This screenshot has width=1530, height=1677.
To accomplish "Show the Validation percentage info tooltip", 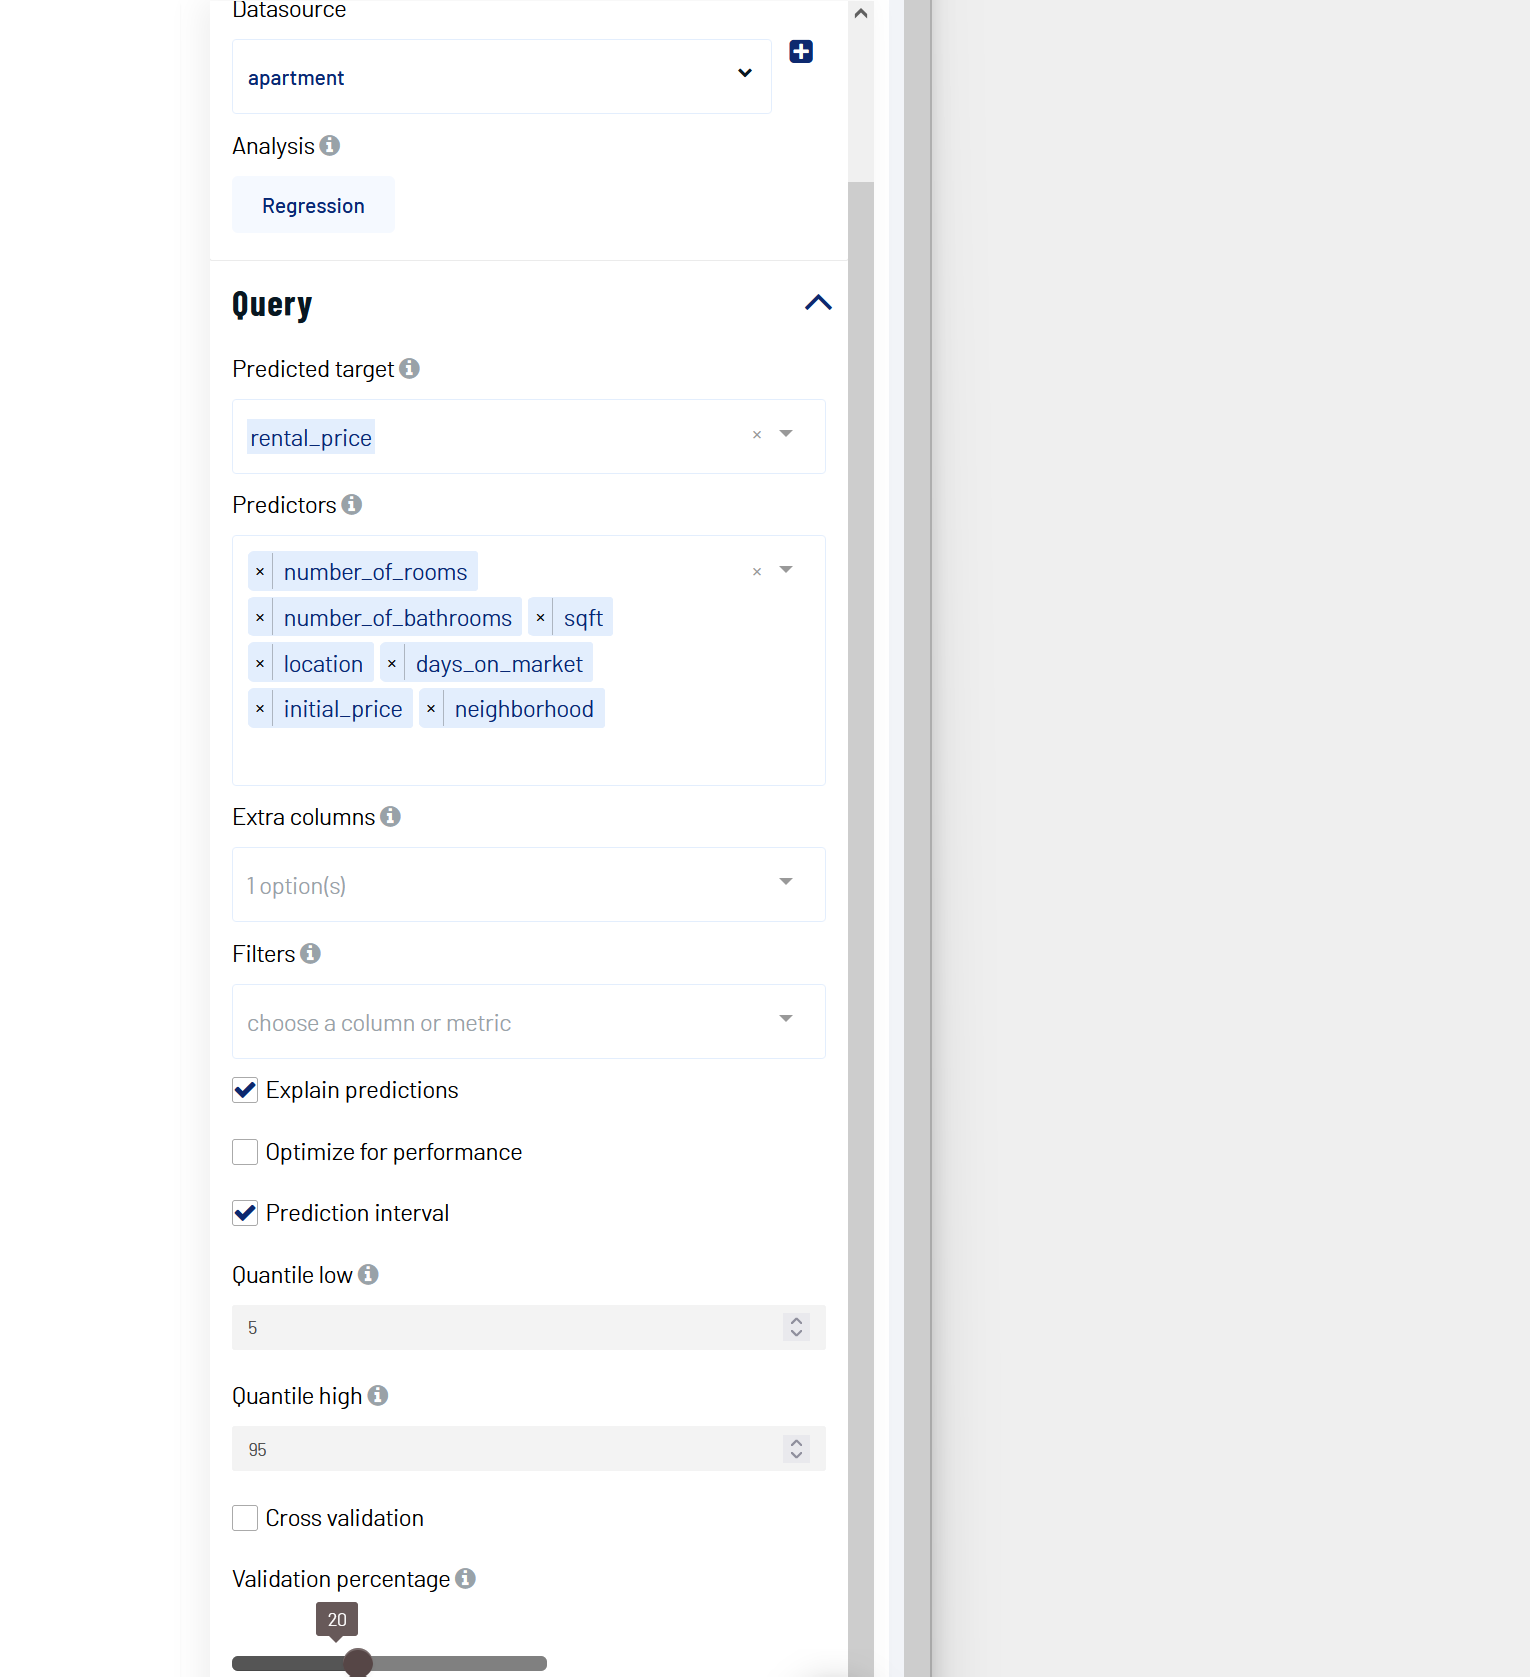I will point(465,1579).
